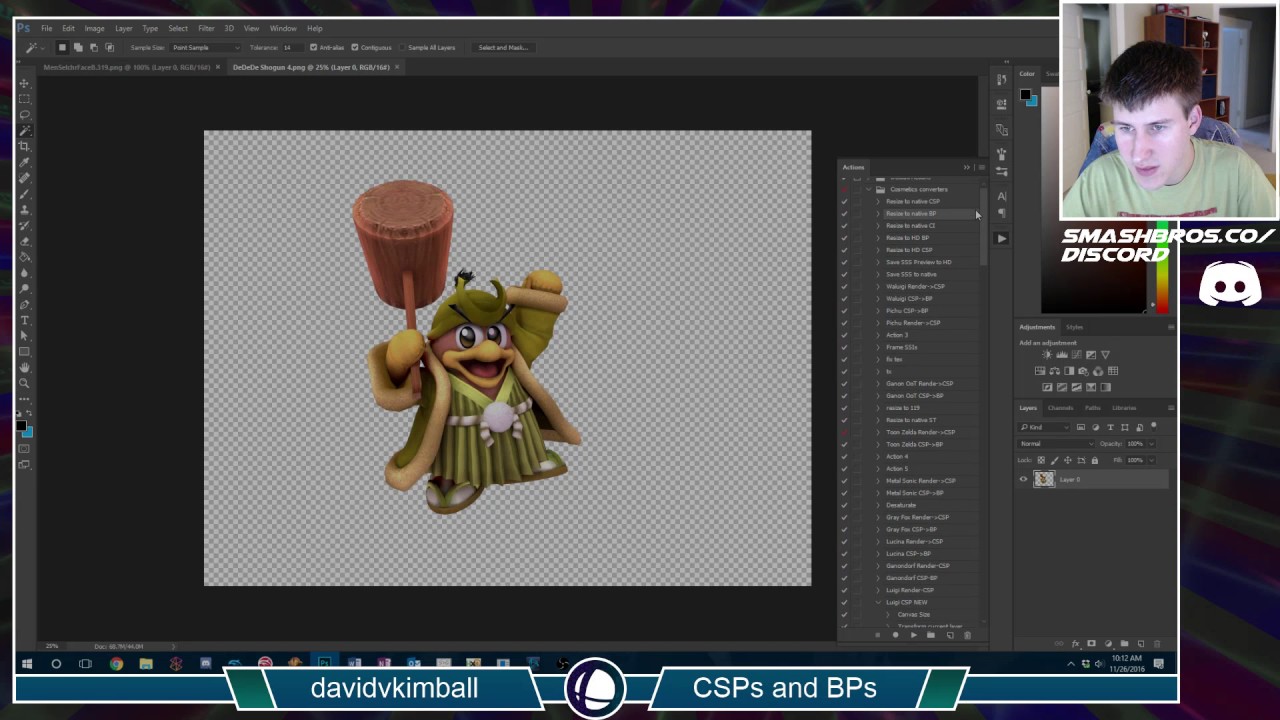The height and width of the screenshot is (720, 1280).
Task: Click the collapsed panel play icon in side dock
Action: click(x=1002, y=238)
